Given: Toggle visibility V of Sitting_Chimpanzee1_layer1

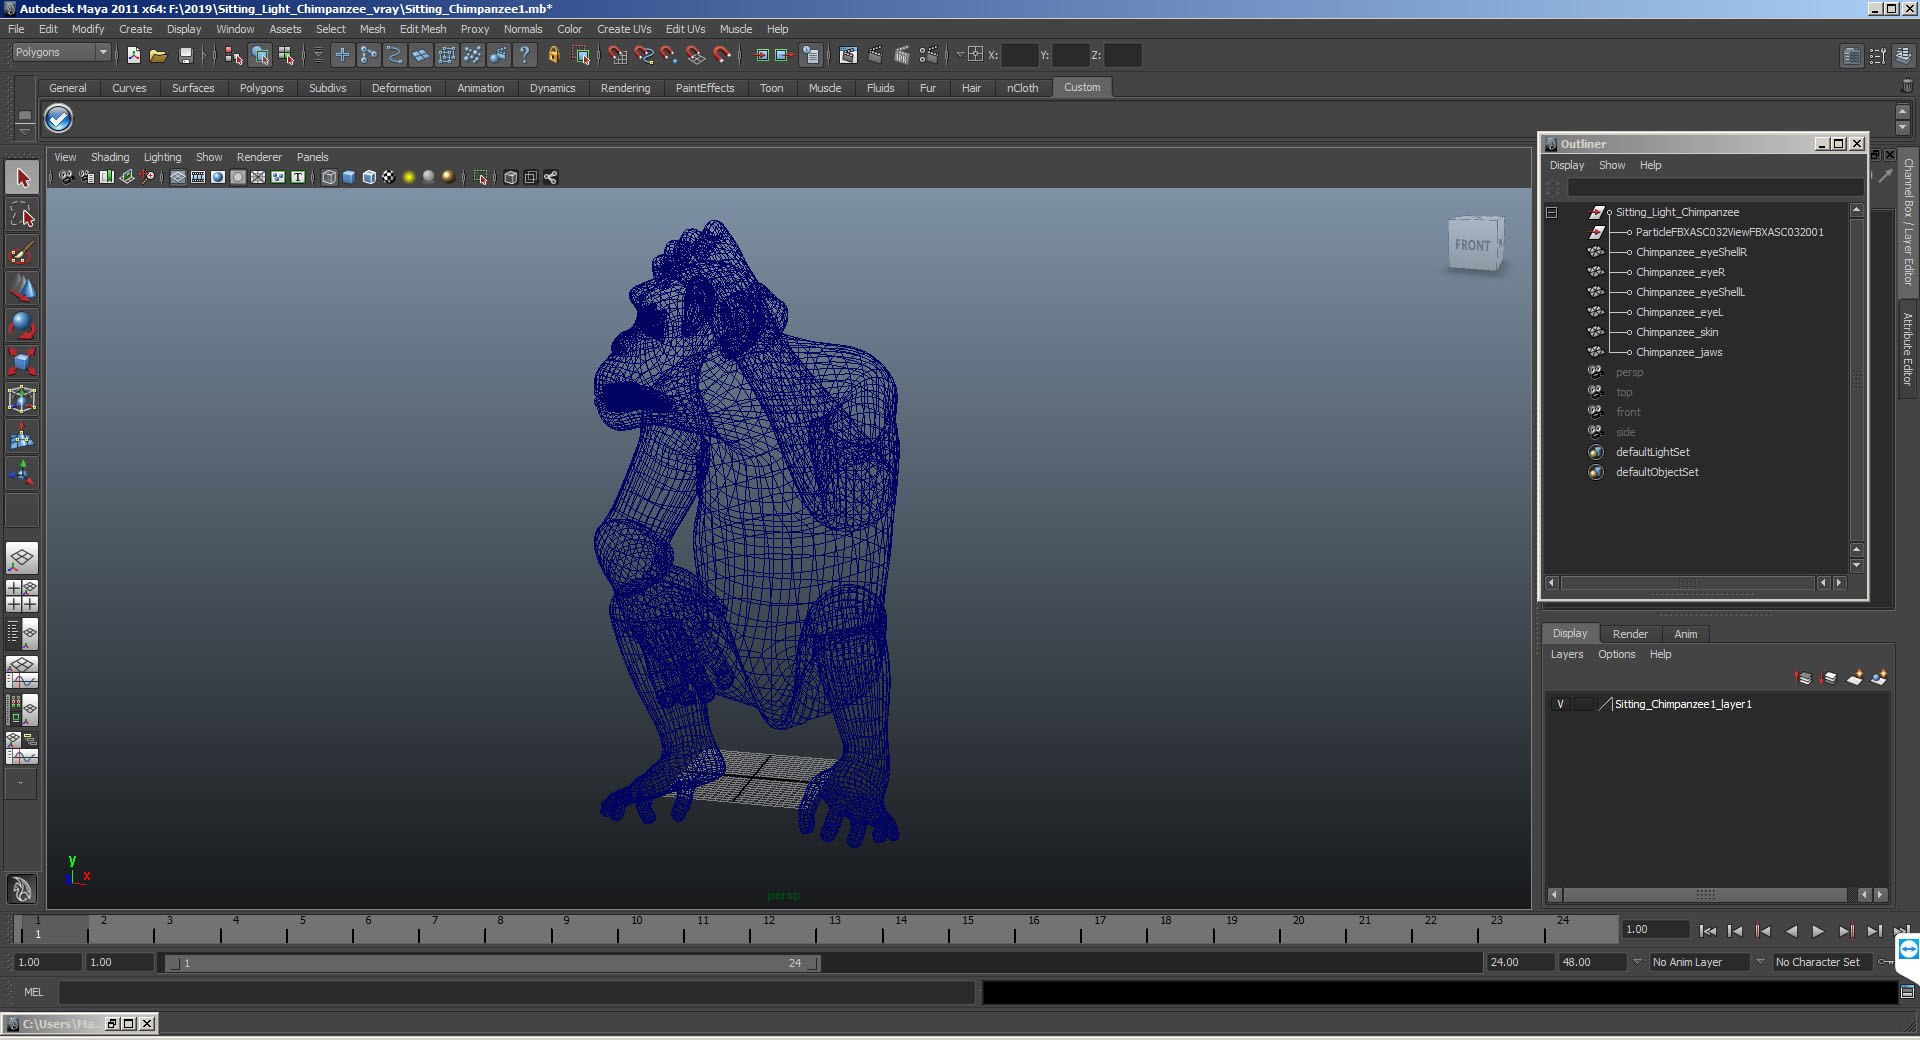Looking at the screenshot, I should click(1560, 704).
